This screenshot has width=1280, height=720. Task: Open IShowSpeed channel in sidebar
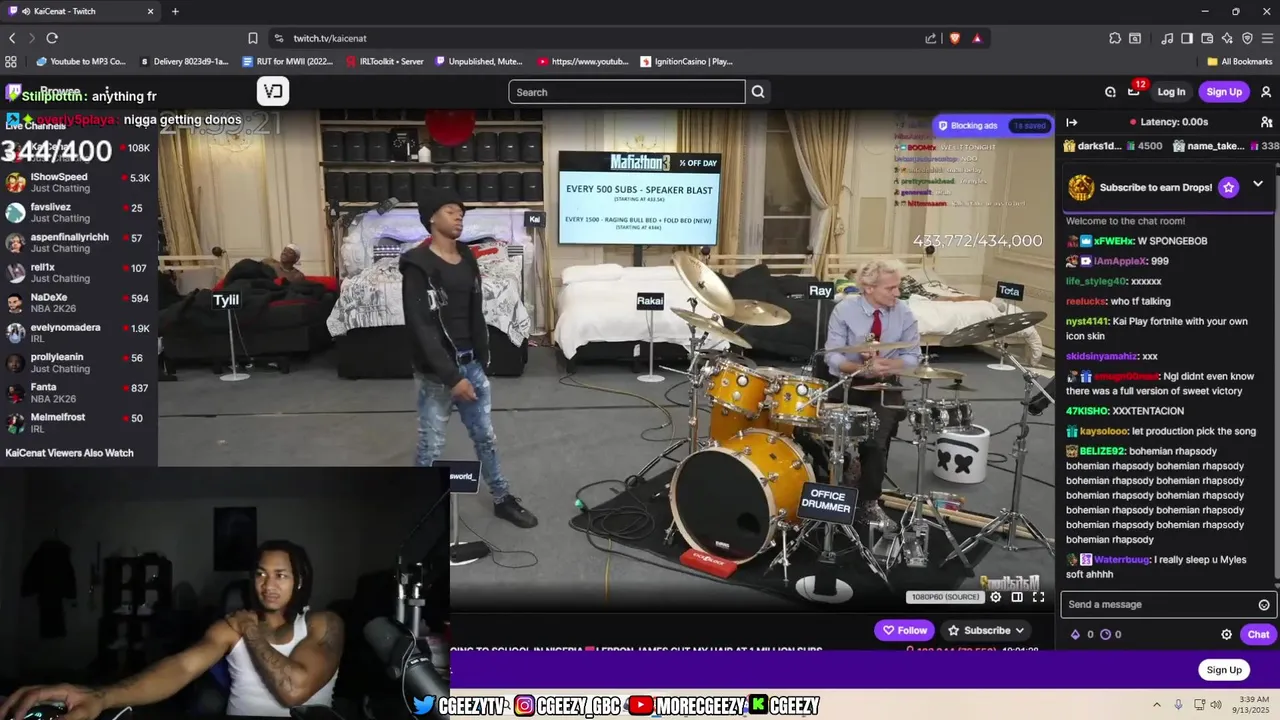pos(78,183)
